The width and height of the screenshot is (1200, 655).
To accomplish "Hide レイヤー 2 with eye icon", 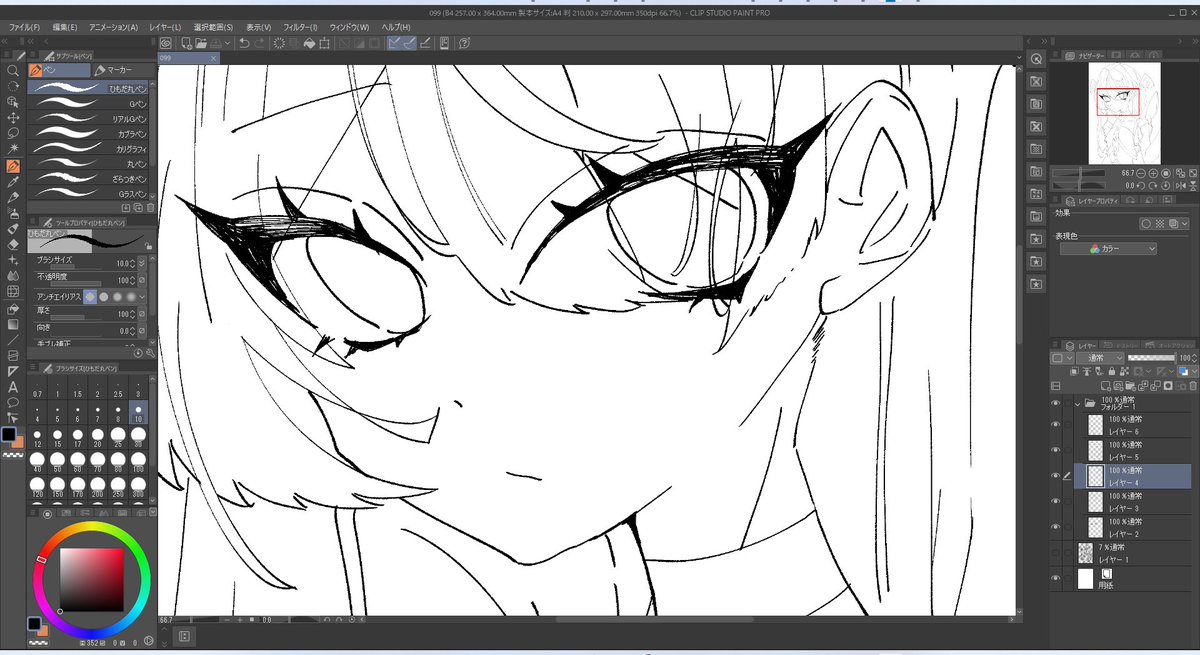I will [1056, 527].
